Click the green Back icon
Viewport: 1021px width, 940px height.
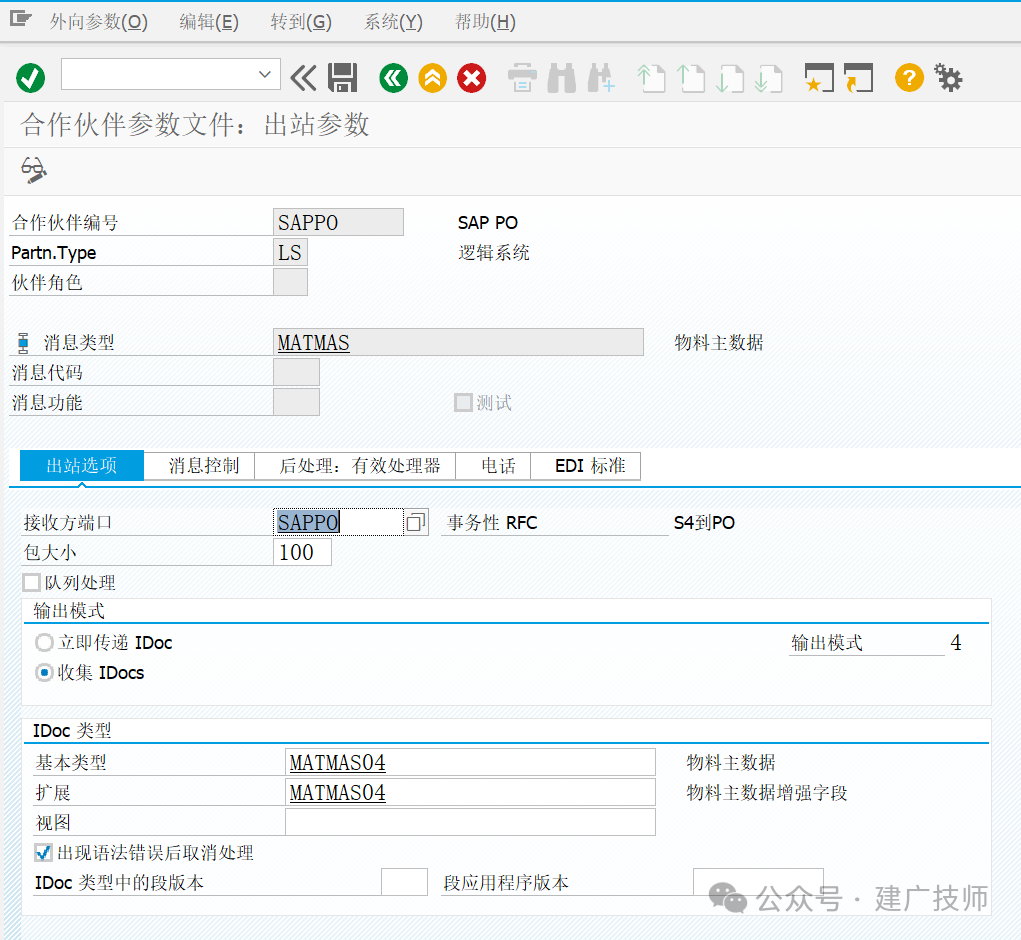[x=393, y=78]
